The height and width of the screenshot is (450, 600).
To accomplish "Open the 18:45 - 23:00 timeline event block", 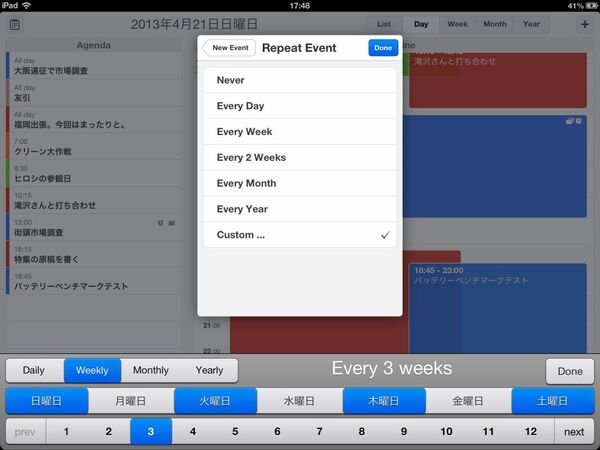I will coord(498,308).
